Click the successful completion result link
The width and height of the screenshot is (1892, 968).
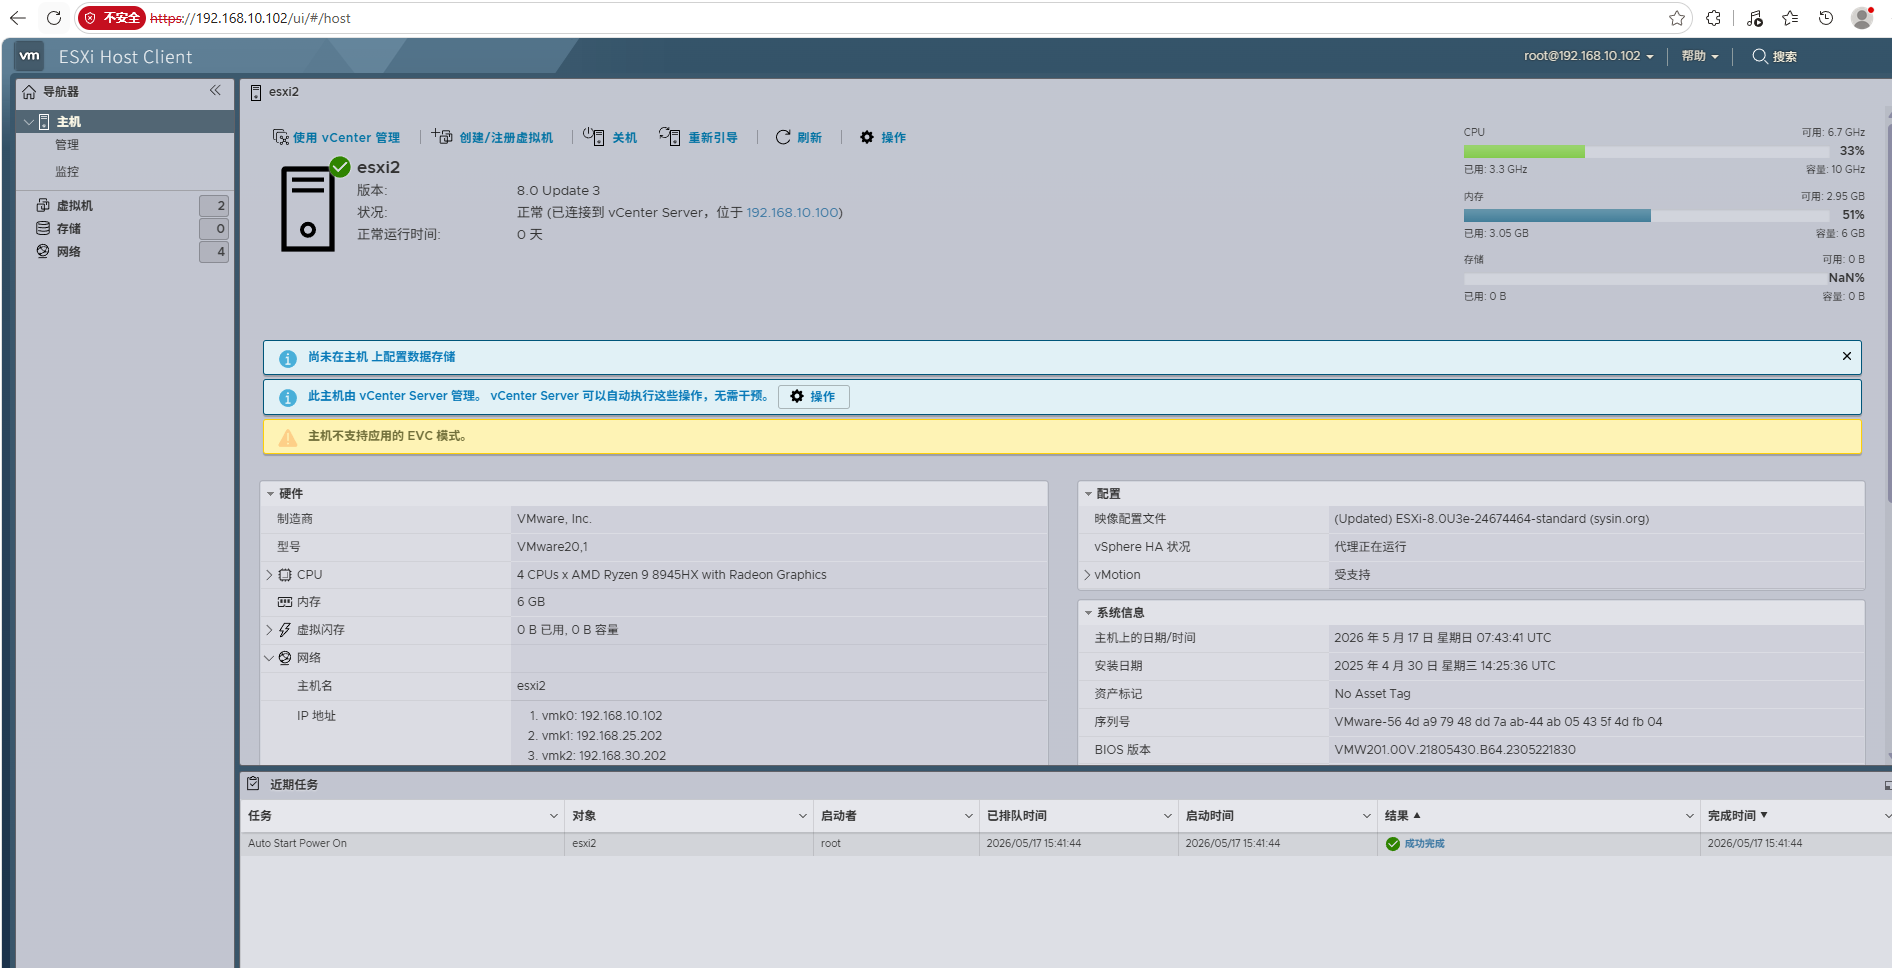1424,844
